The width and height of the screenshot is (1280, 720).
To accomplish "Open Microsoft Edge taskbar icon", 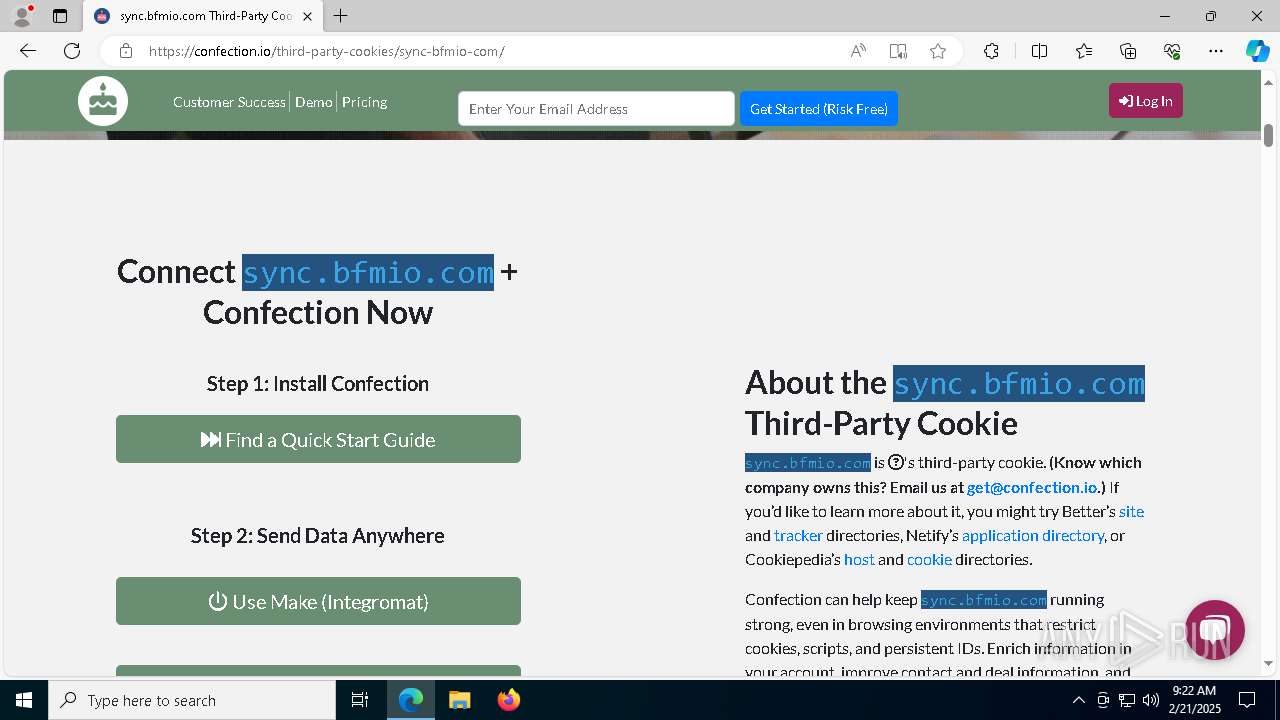I will 411,700.
